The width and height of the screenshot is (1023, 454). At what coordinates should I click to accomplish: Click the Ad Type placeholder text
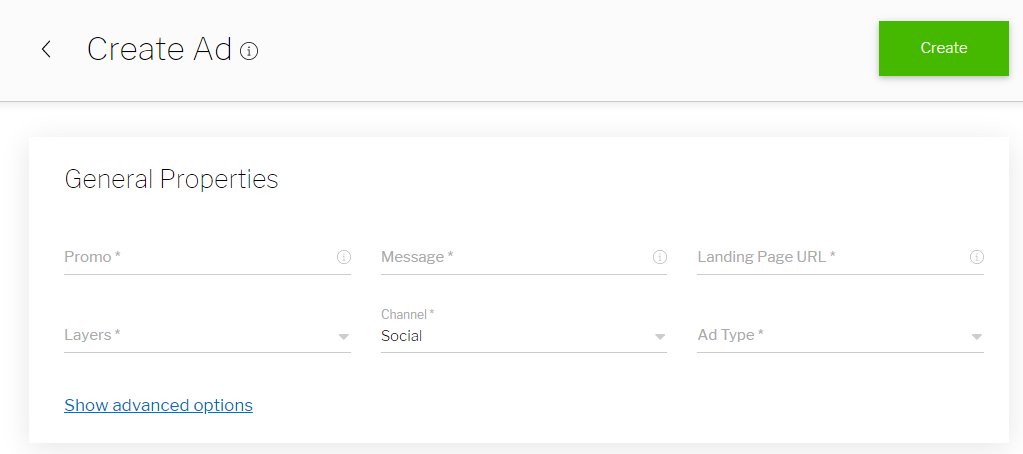tap(730, 335)
